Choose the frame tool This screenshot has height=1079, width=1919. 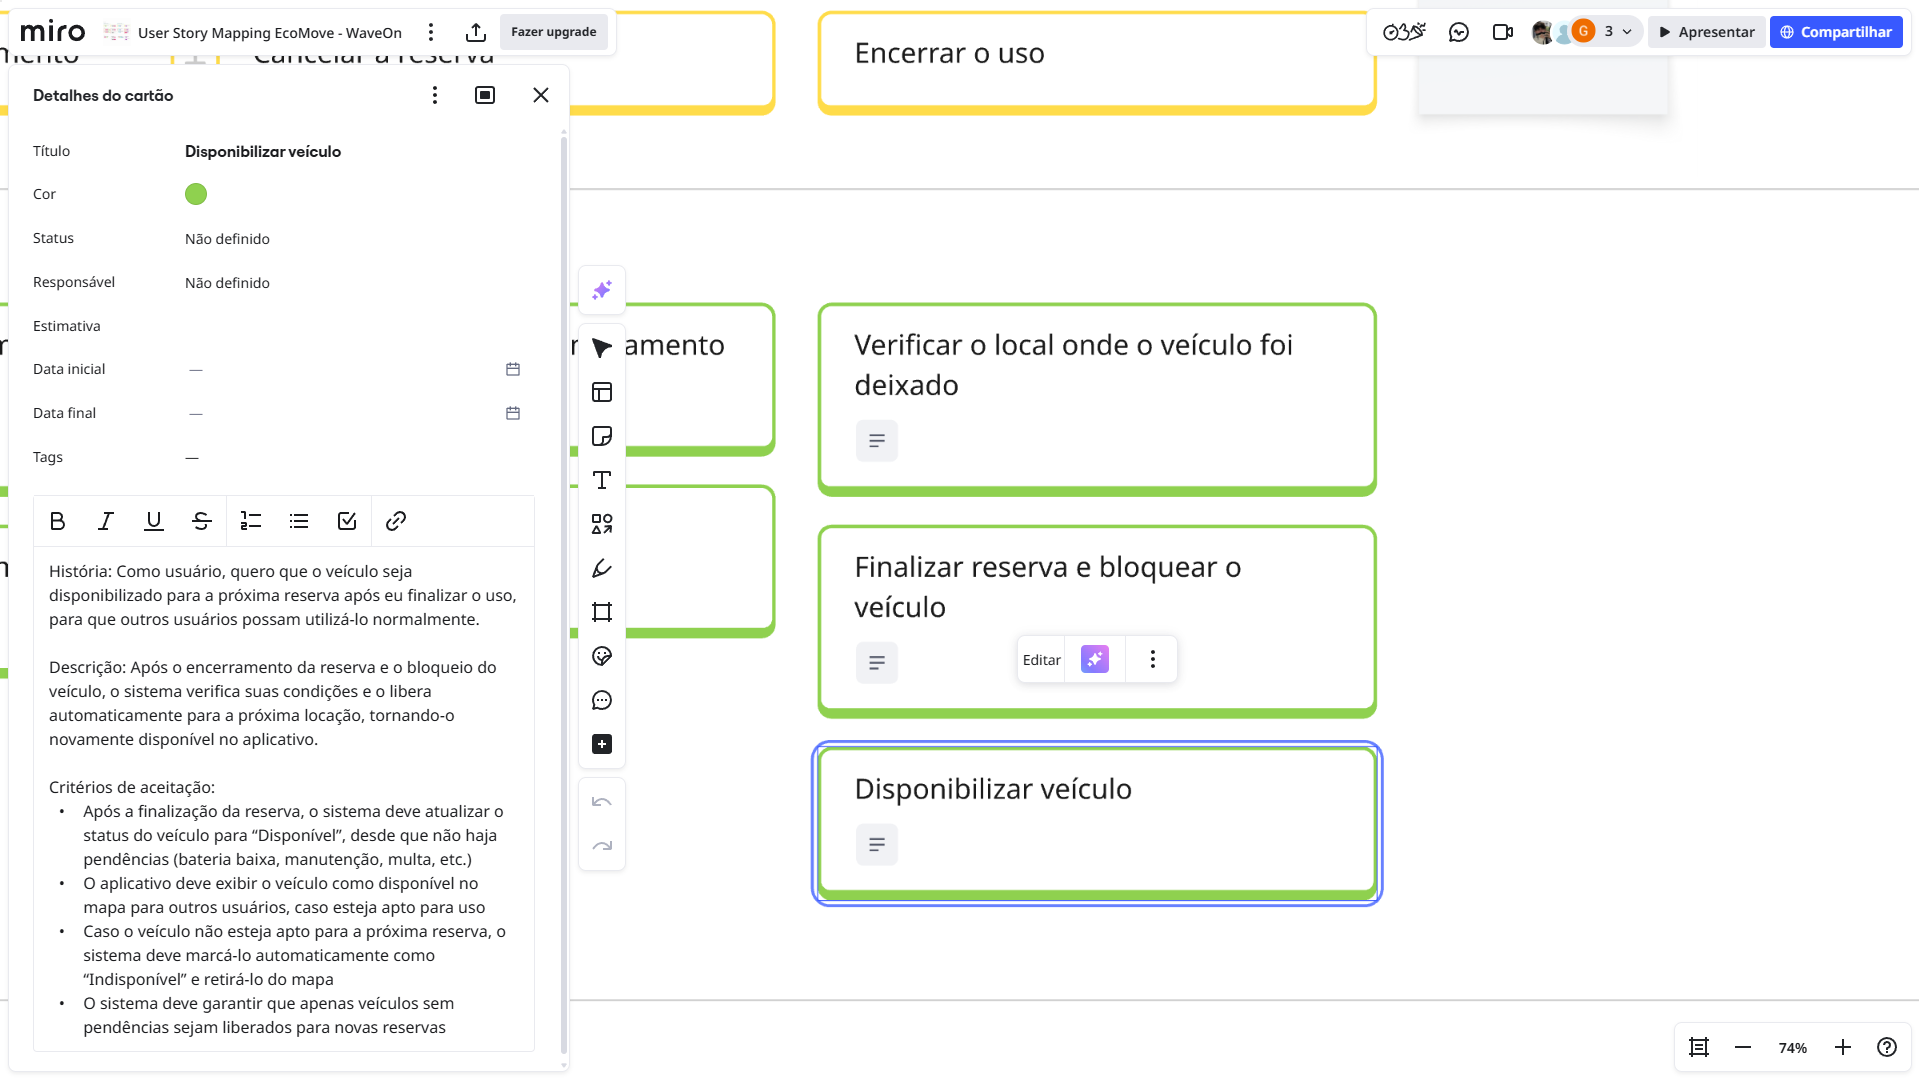[x=601, y=612]
